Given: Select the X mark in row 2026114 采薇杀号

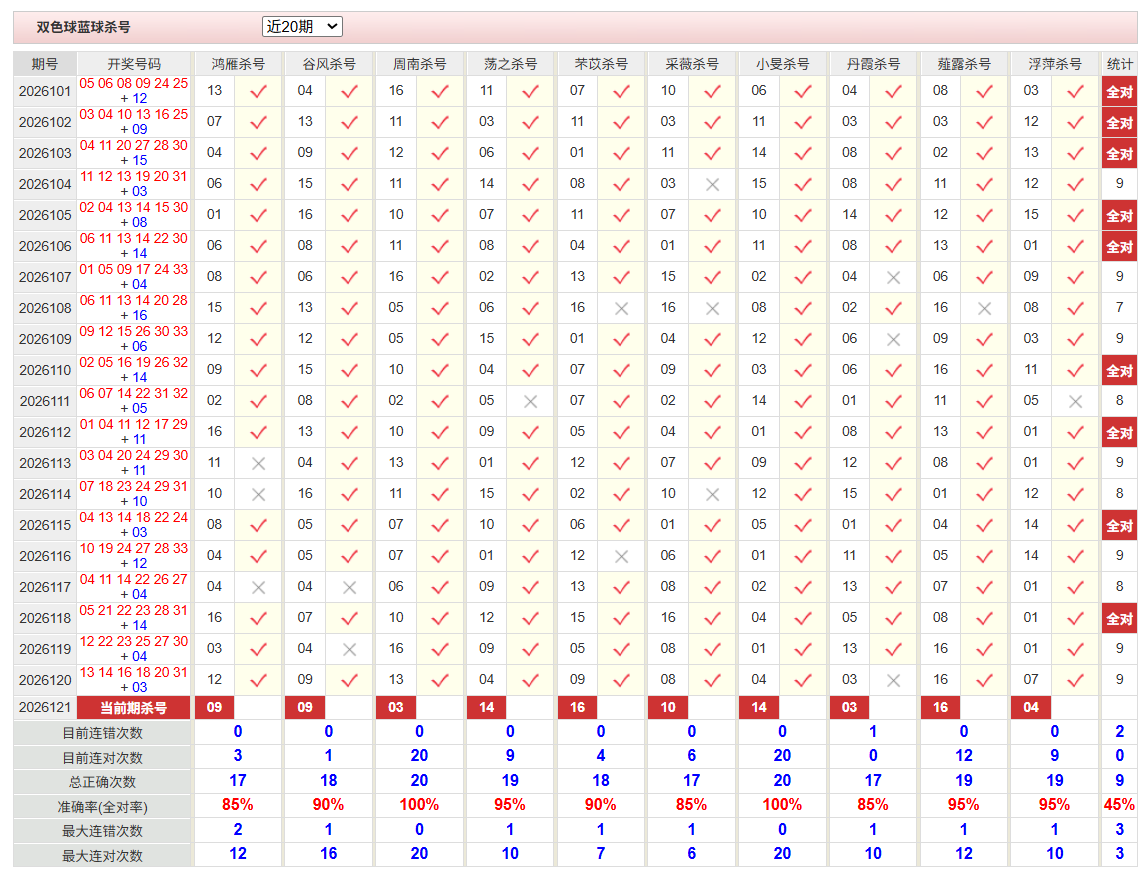Looking at the screenshot, I should coord(712,495).
